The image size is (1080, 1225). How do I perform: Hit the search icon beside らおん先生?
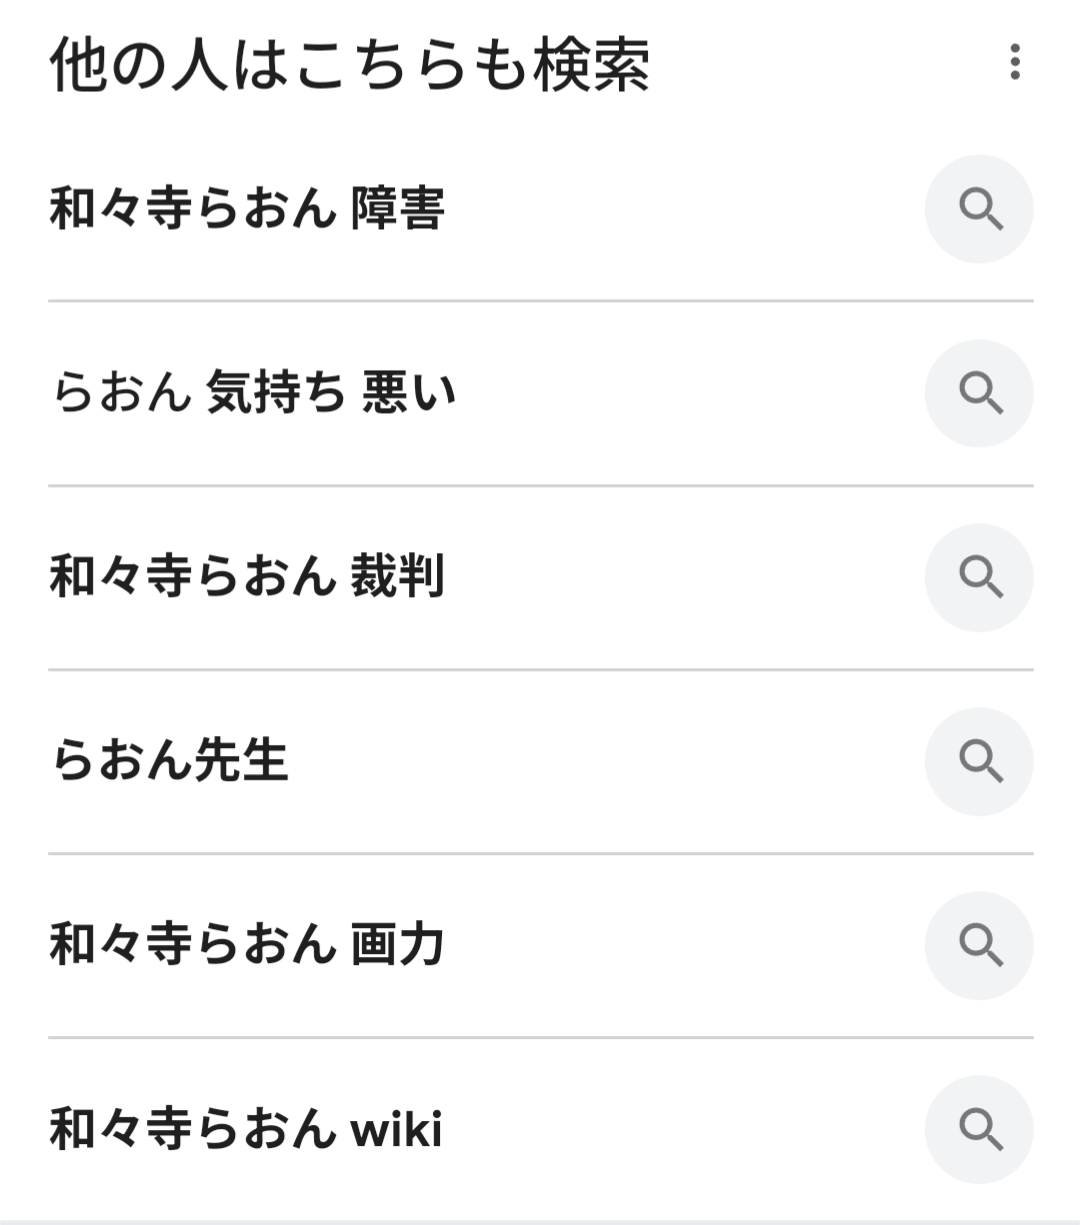click(x=979, y=761)
